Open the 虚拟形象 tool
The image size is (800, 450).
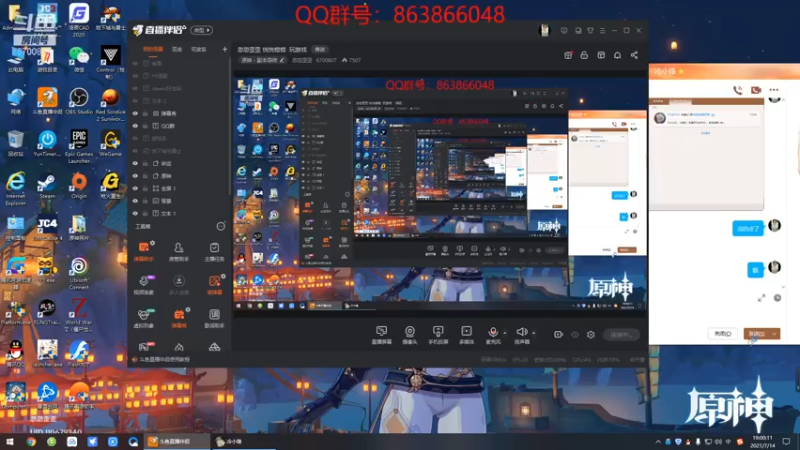144,317
